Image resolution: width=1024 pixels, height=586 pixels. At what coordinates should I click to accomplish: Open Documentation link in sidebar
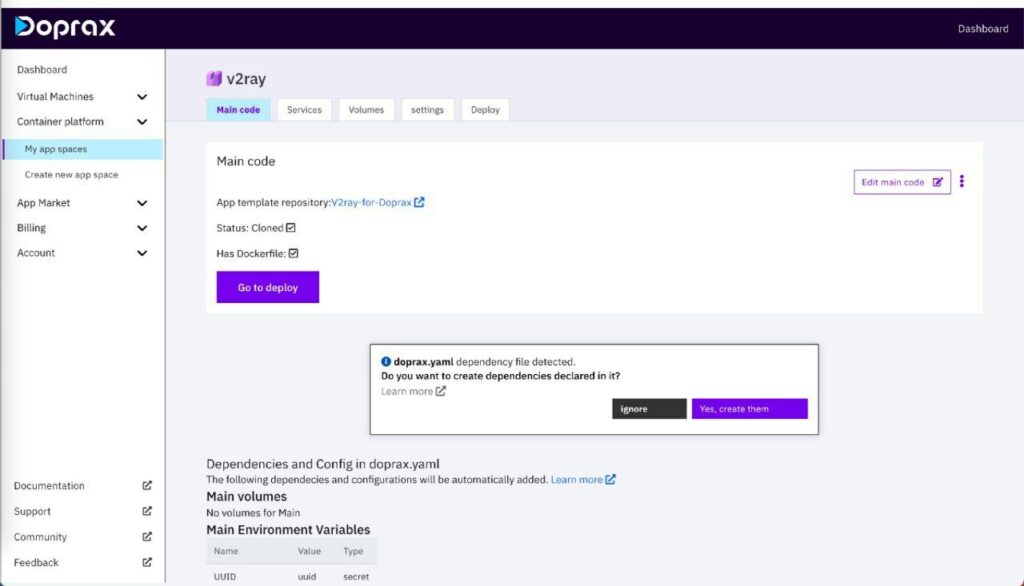[x=49, y=485]
